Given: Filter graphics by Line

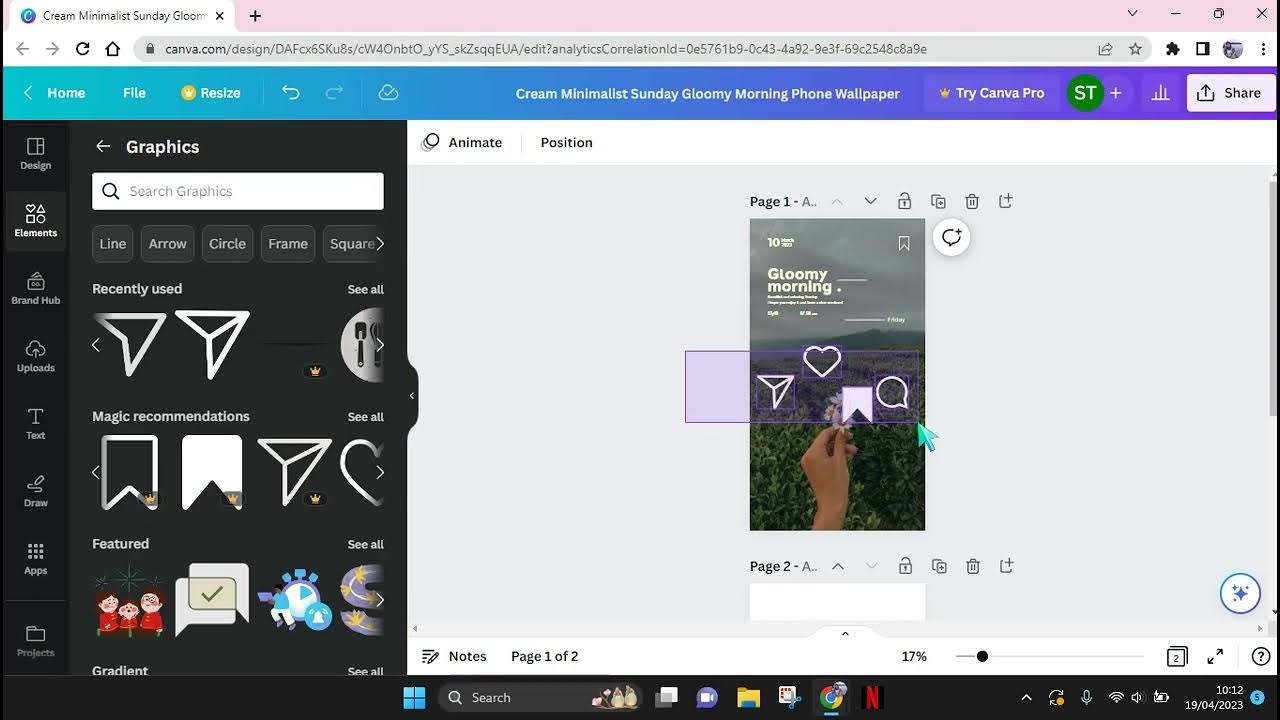Looking at the screenshot, I should click(113, 243).
